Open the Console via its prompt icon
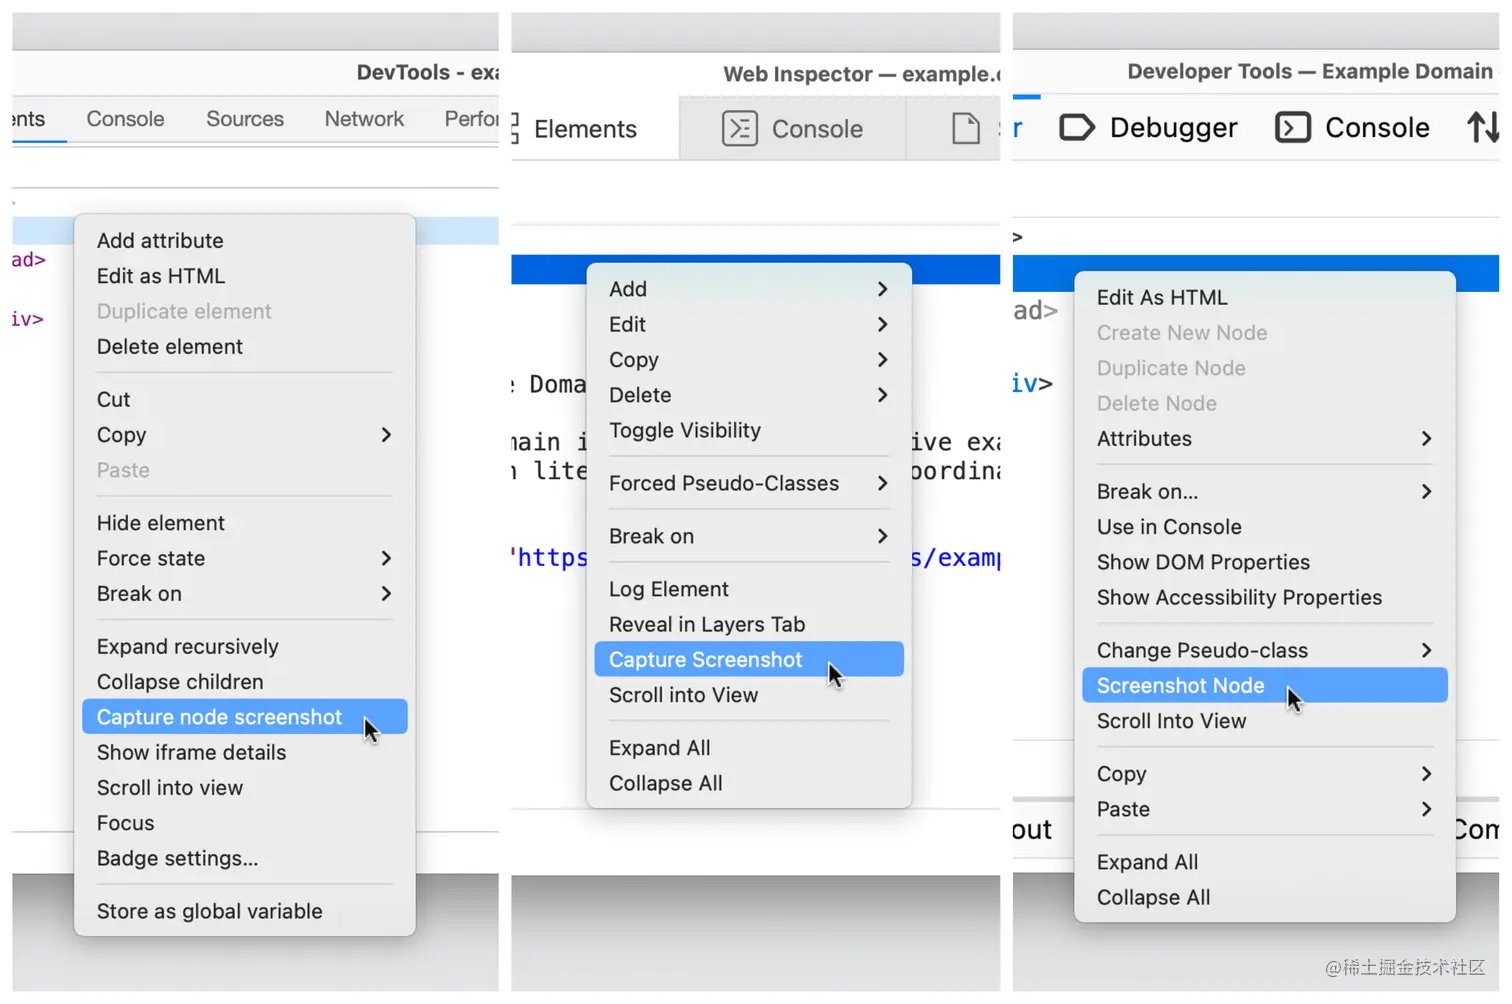The width and height of the screenshot is (1512, 1004). 740,128
